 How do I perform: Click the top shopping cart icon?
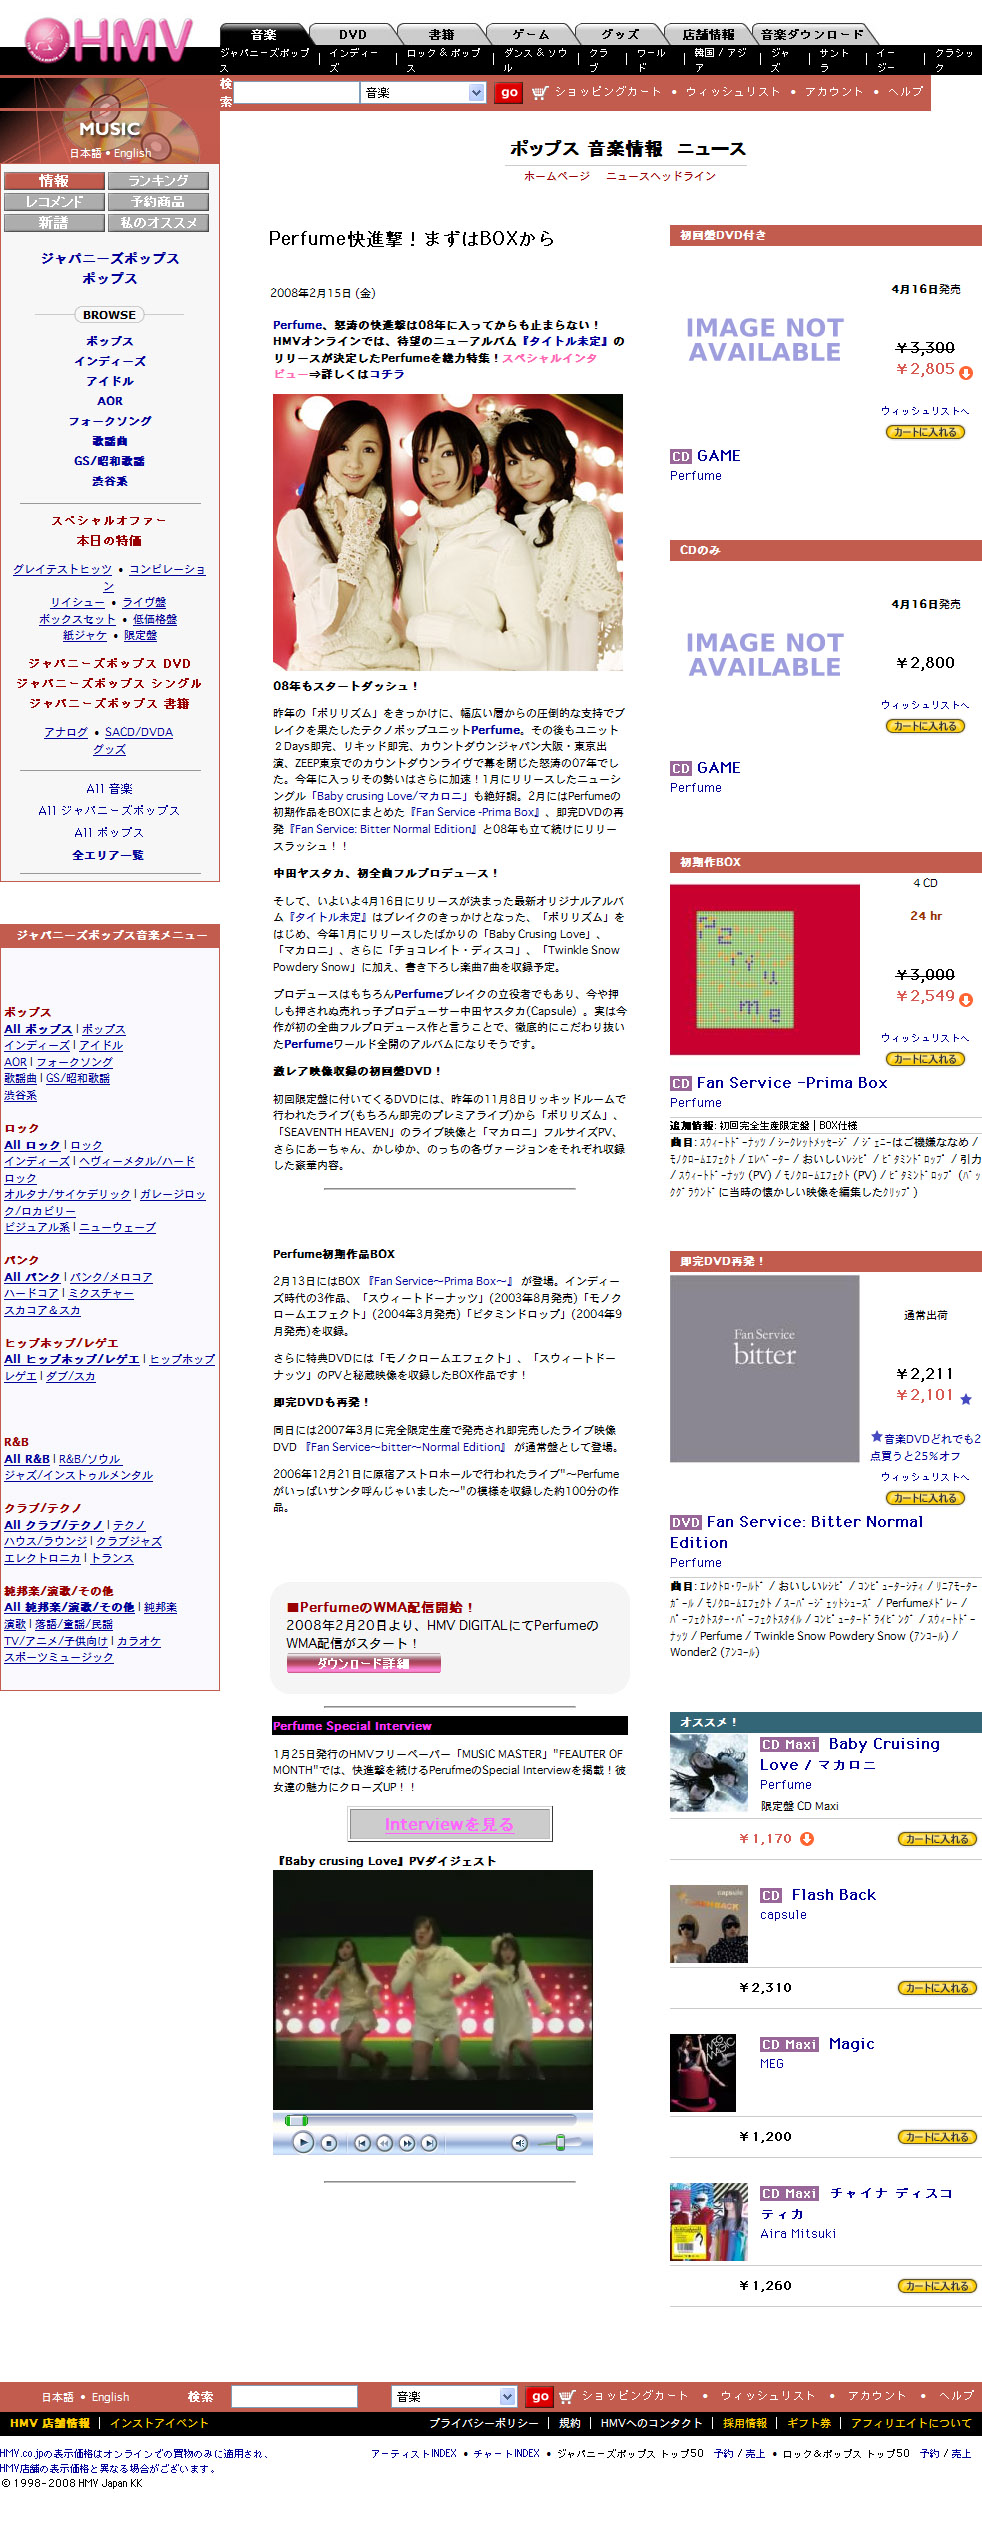(x=540, y=92)
